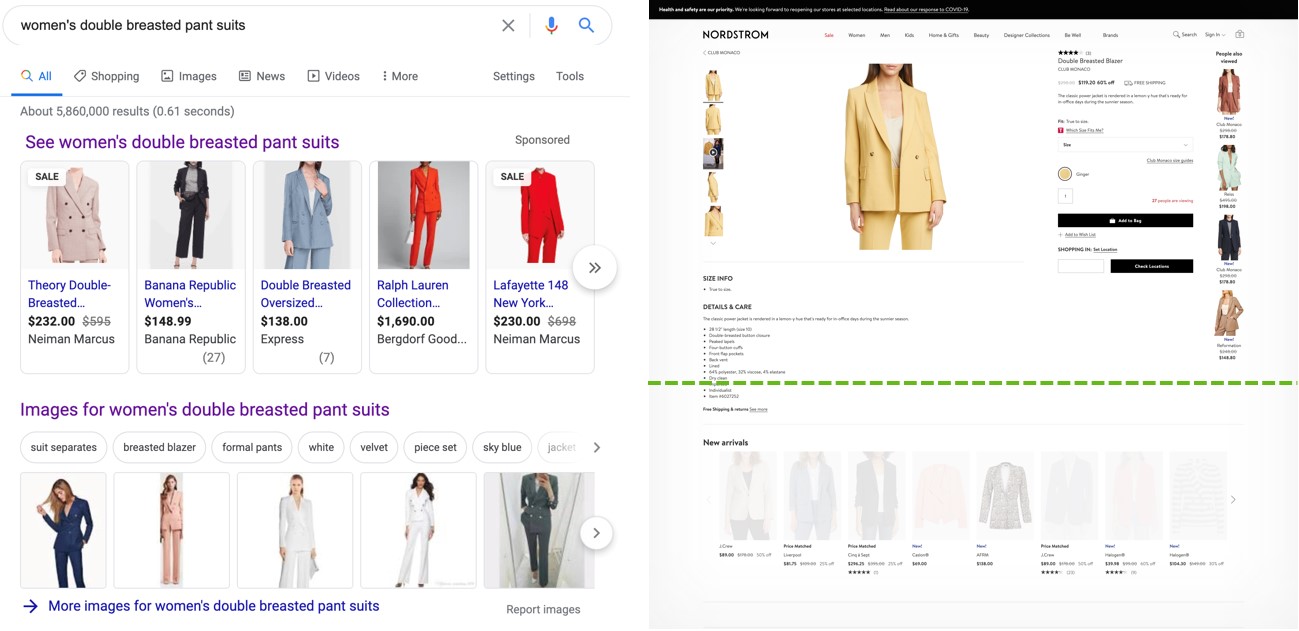Open Nordstrom Brands menu

[x=1110, y=35]
